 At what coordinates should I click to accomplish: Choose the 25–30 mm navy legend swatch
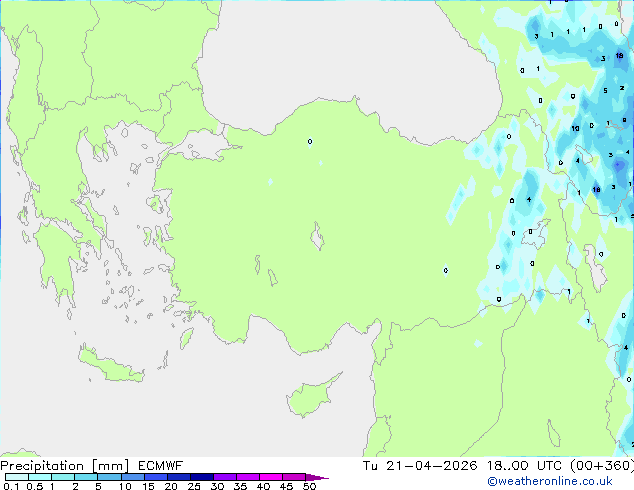point(201,477)
